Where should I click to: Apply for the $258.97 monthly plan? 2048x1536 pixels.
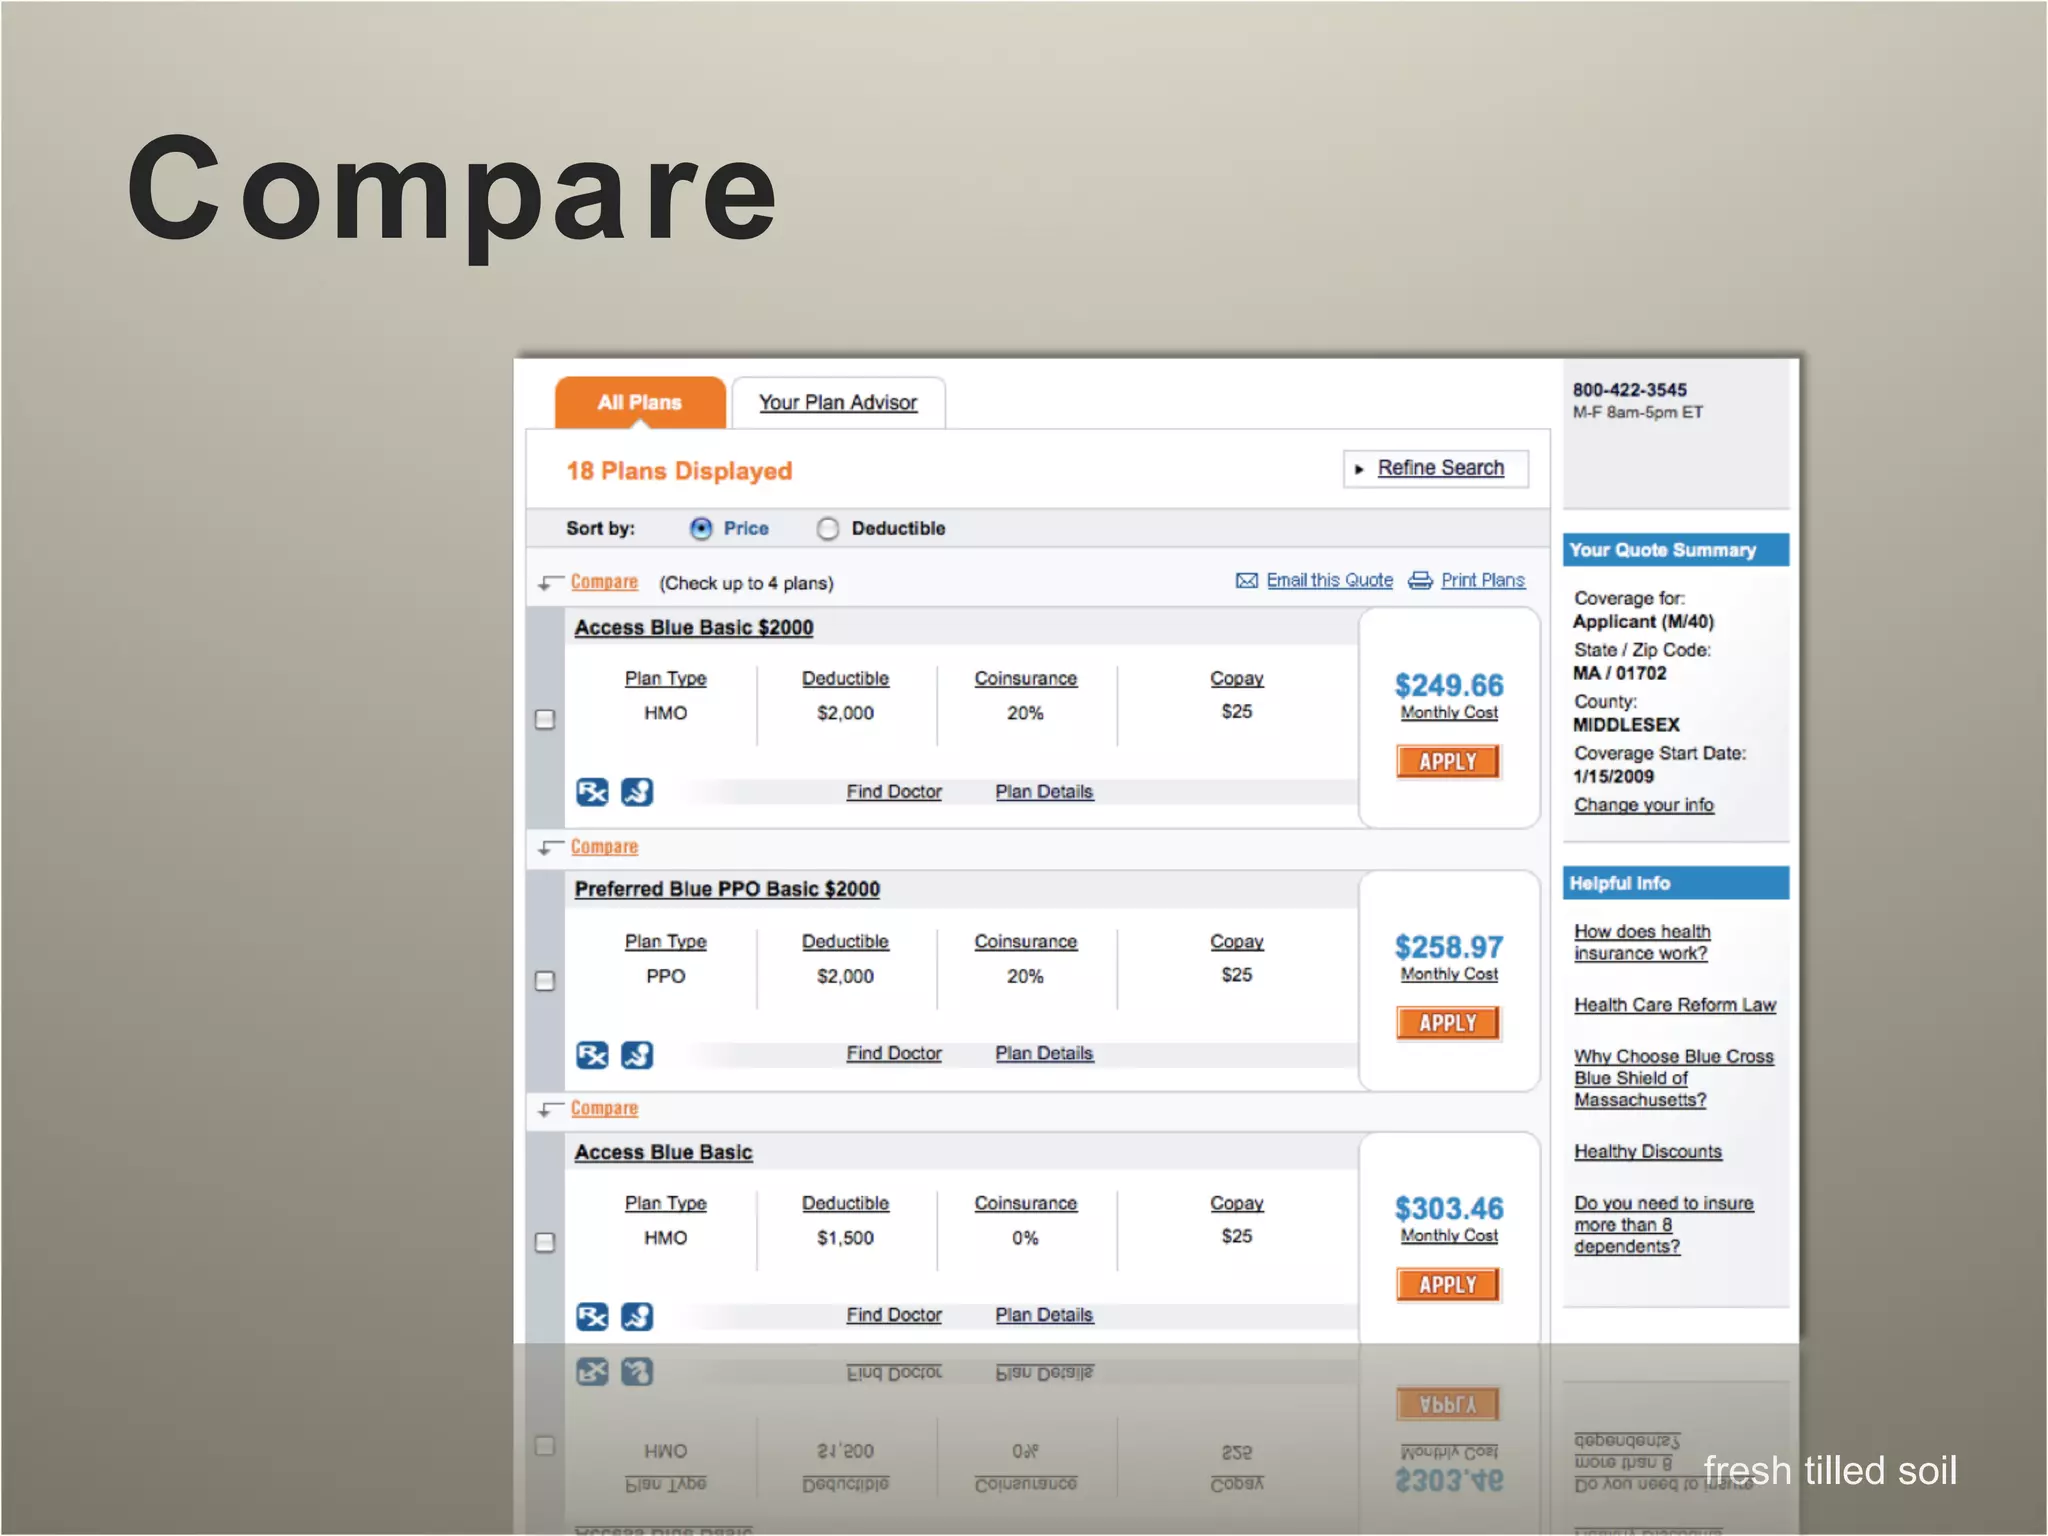pos(1448,1023)
